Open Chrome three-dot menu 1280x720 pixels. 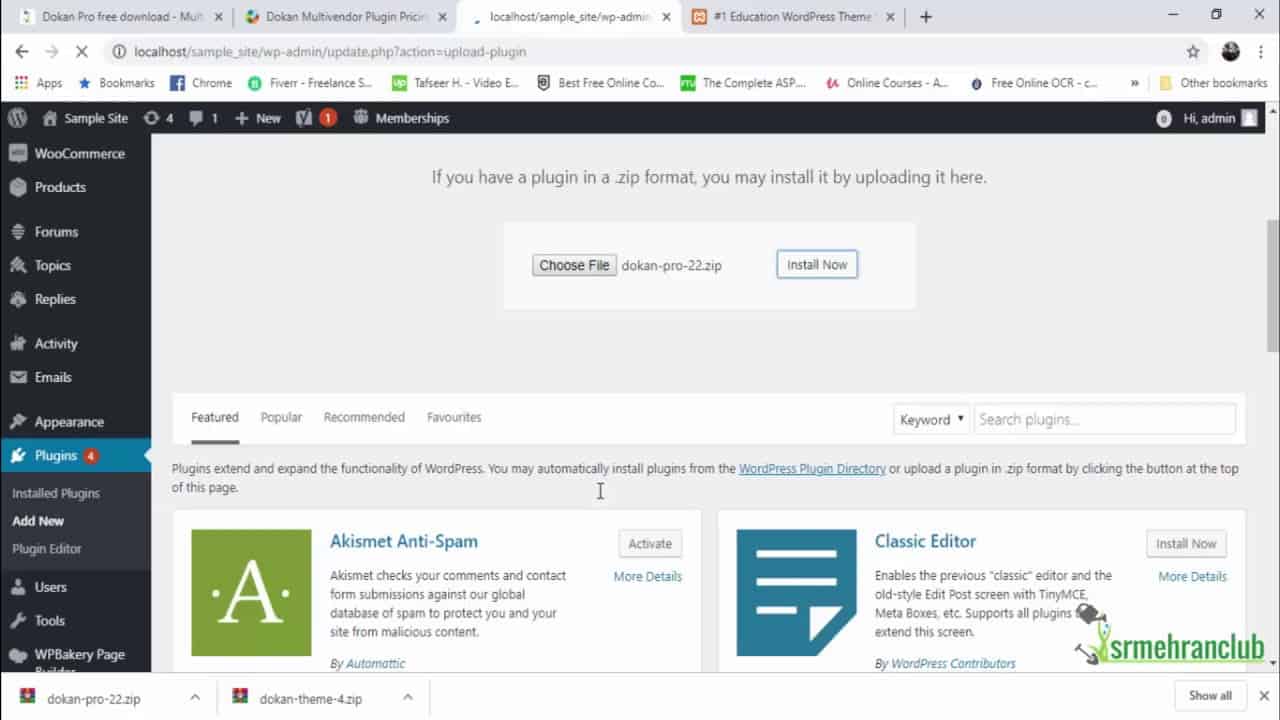pyautogui.click(x=1261, y=51)
